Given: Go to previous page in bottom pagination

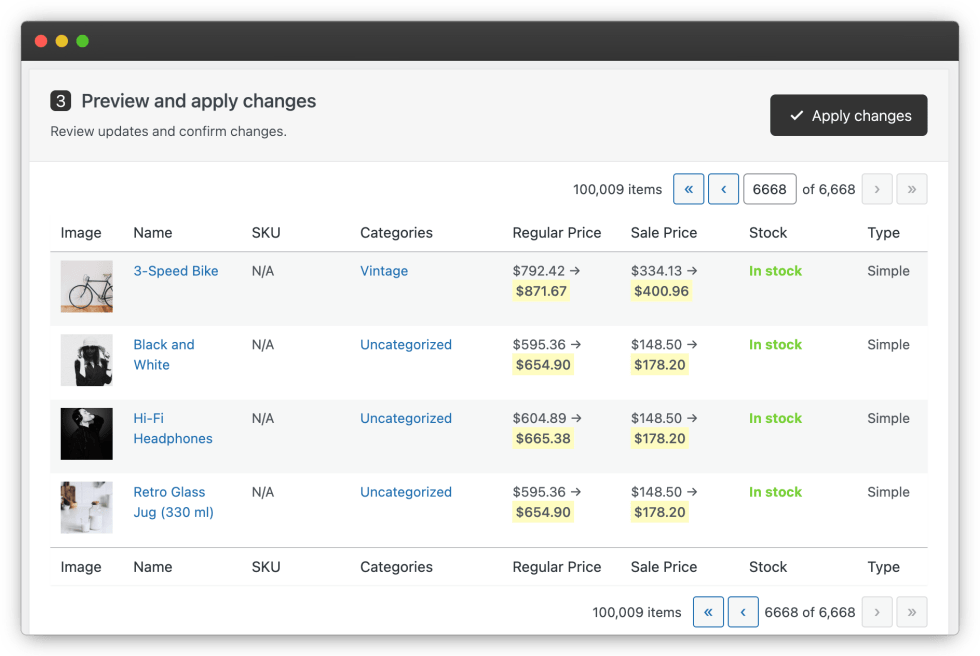Looking at the screenshot, I should point(742,612).
